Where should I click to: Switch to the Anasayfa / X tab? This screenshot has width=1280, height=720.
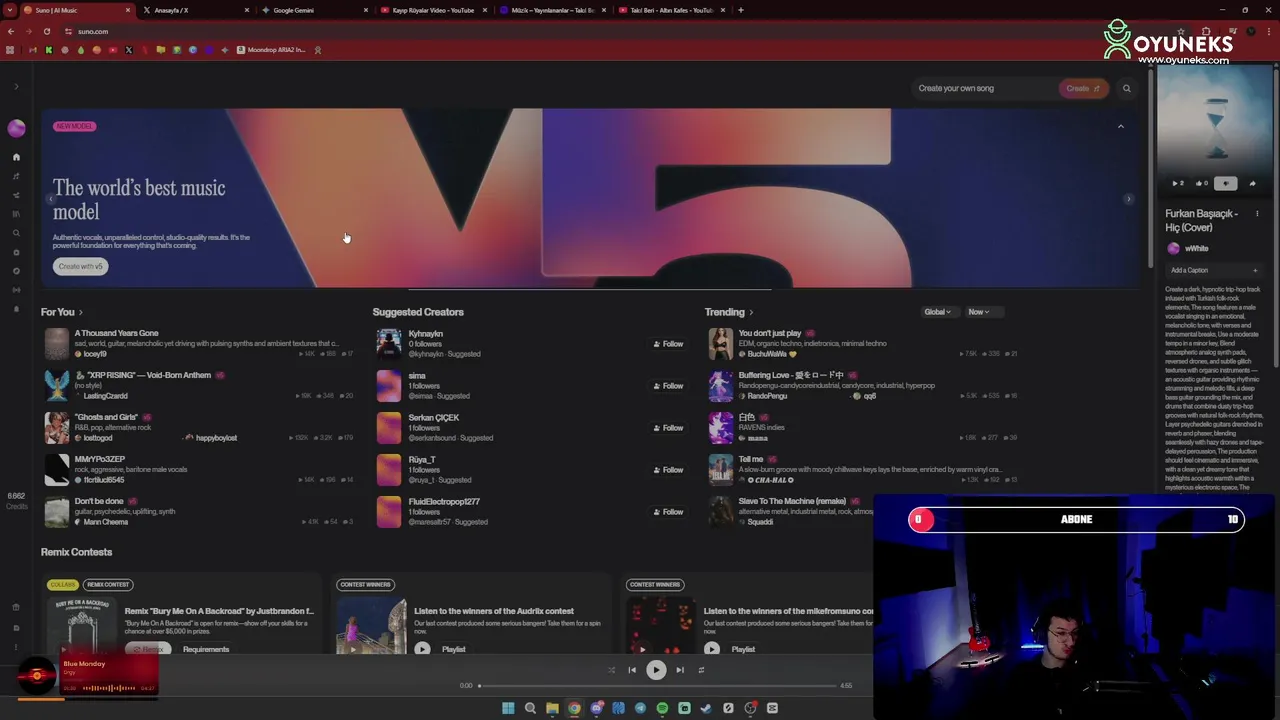point(195,10)
